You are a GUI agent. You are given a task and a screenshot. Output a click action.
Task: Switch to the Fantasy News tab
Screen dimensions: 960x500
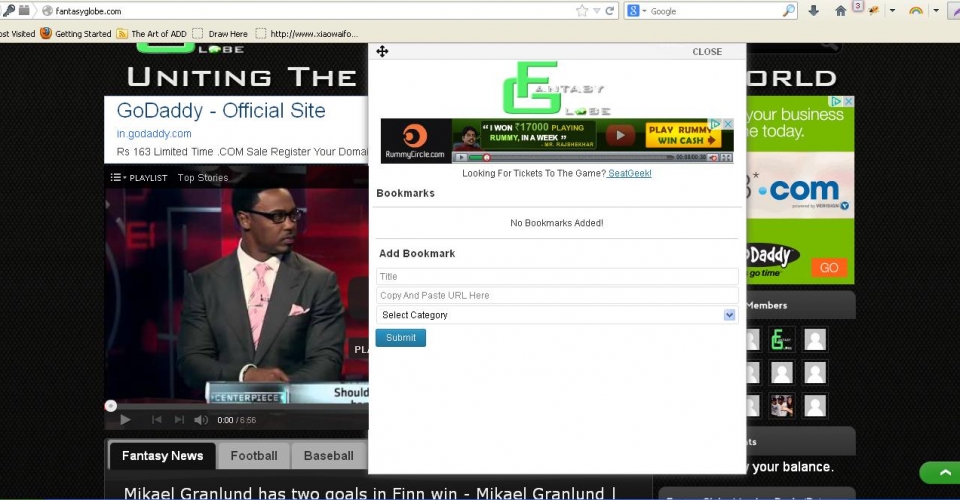coord(162,456)
